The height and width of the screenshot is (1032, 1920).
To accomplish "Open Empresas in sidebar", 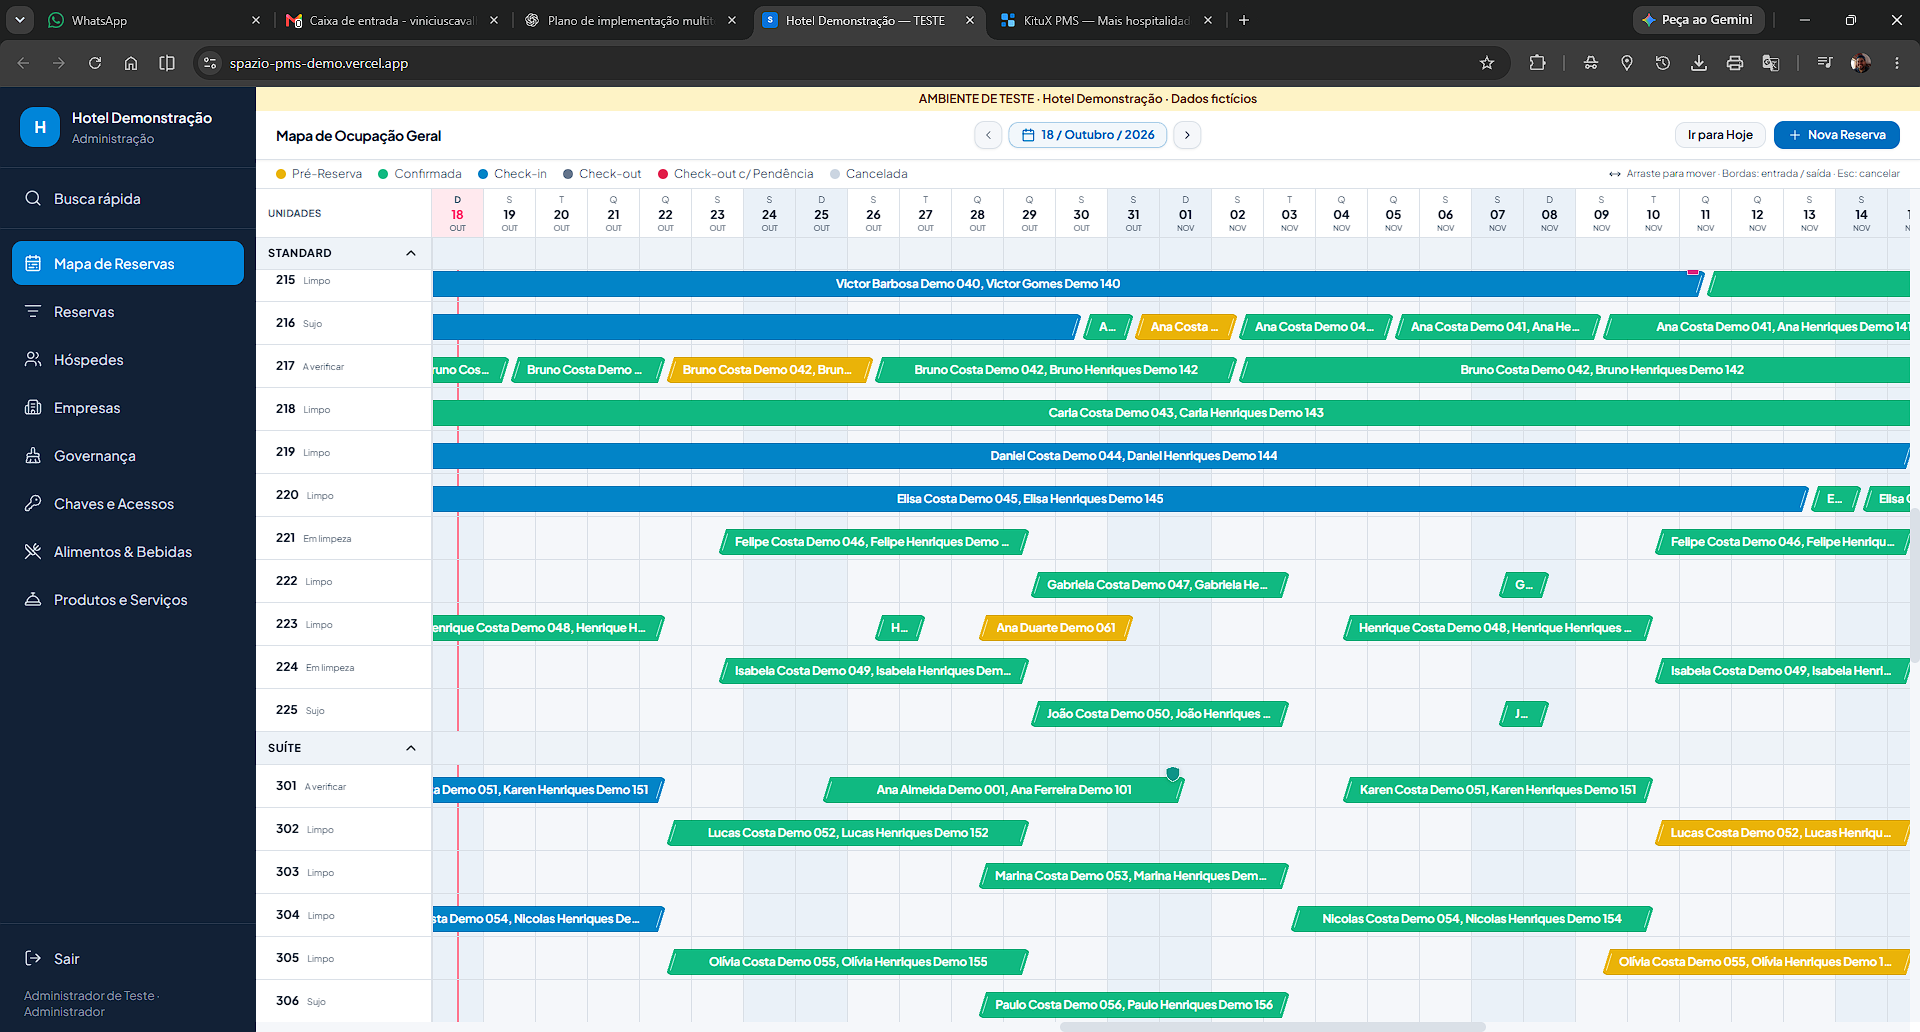I will click(x=128, y=408).
